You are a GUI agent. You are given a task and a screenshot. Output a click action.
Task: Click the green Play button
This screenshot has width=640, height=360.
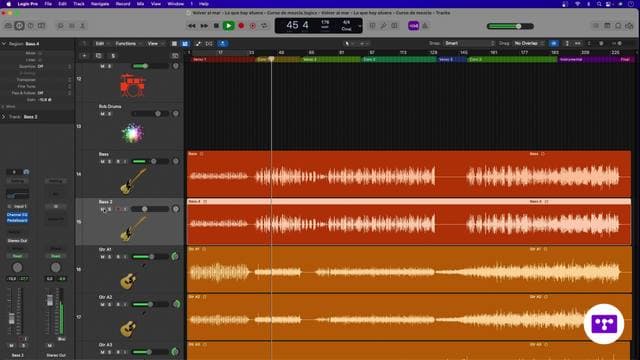(229, 26)
